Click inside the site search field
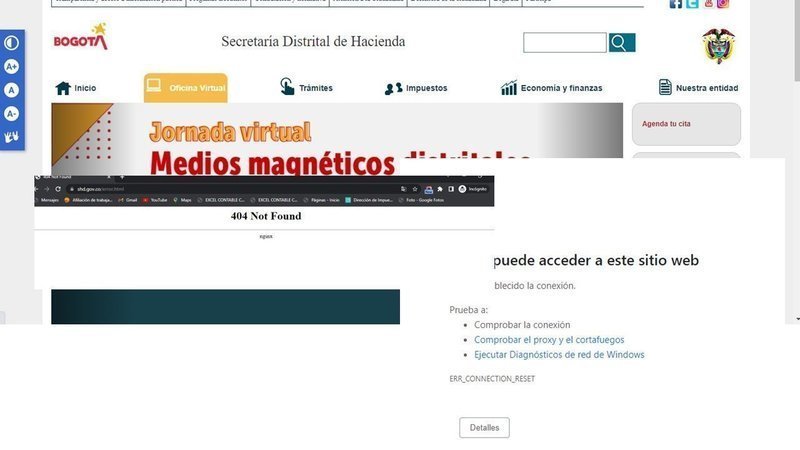 [564, 42]
